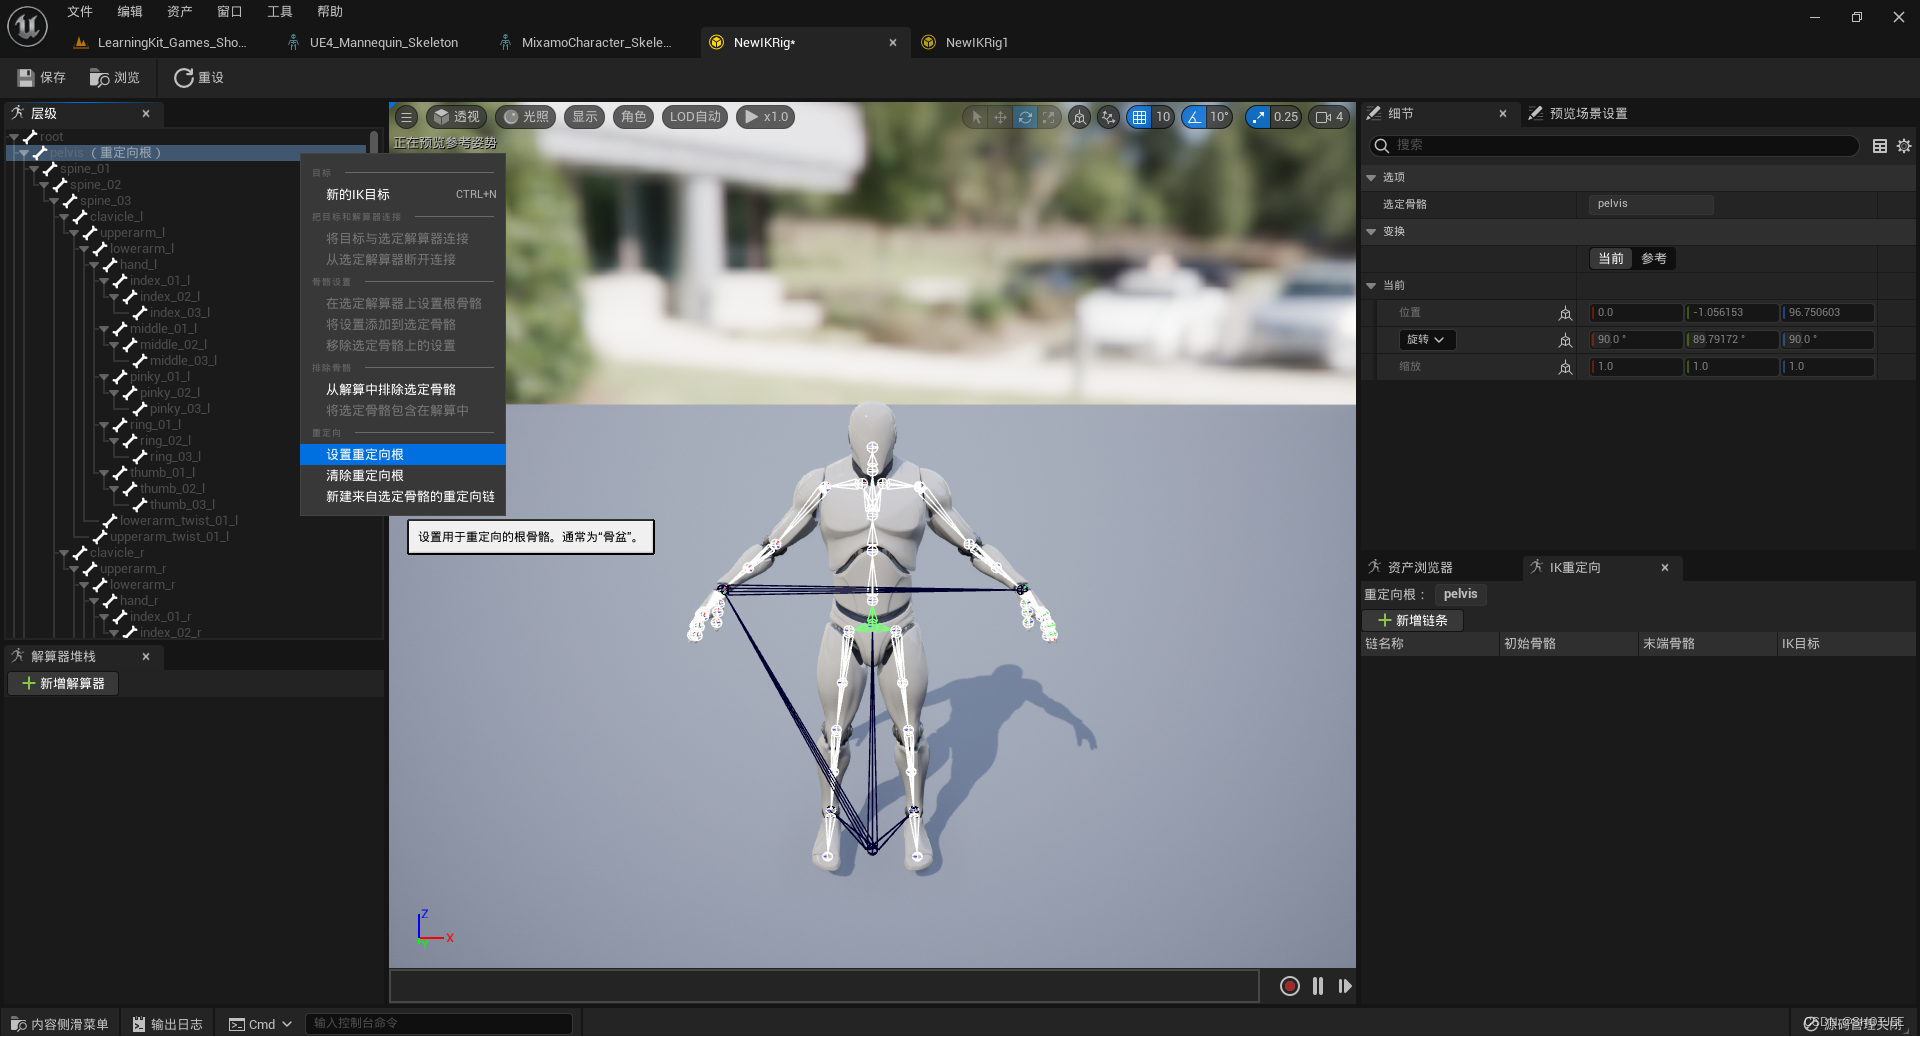Select the viewport select-mode arrow tool

pos(976,117)
